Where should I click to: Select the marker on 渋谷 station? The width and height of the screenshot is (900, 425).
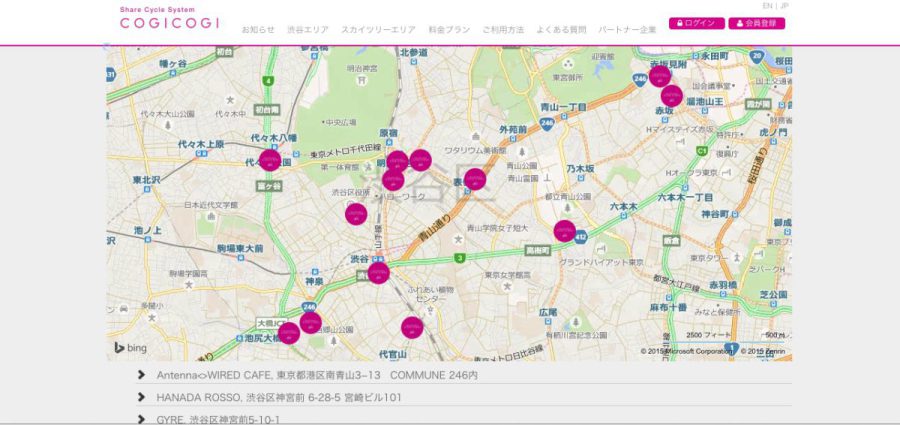point(379,273)
